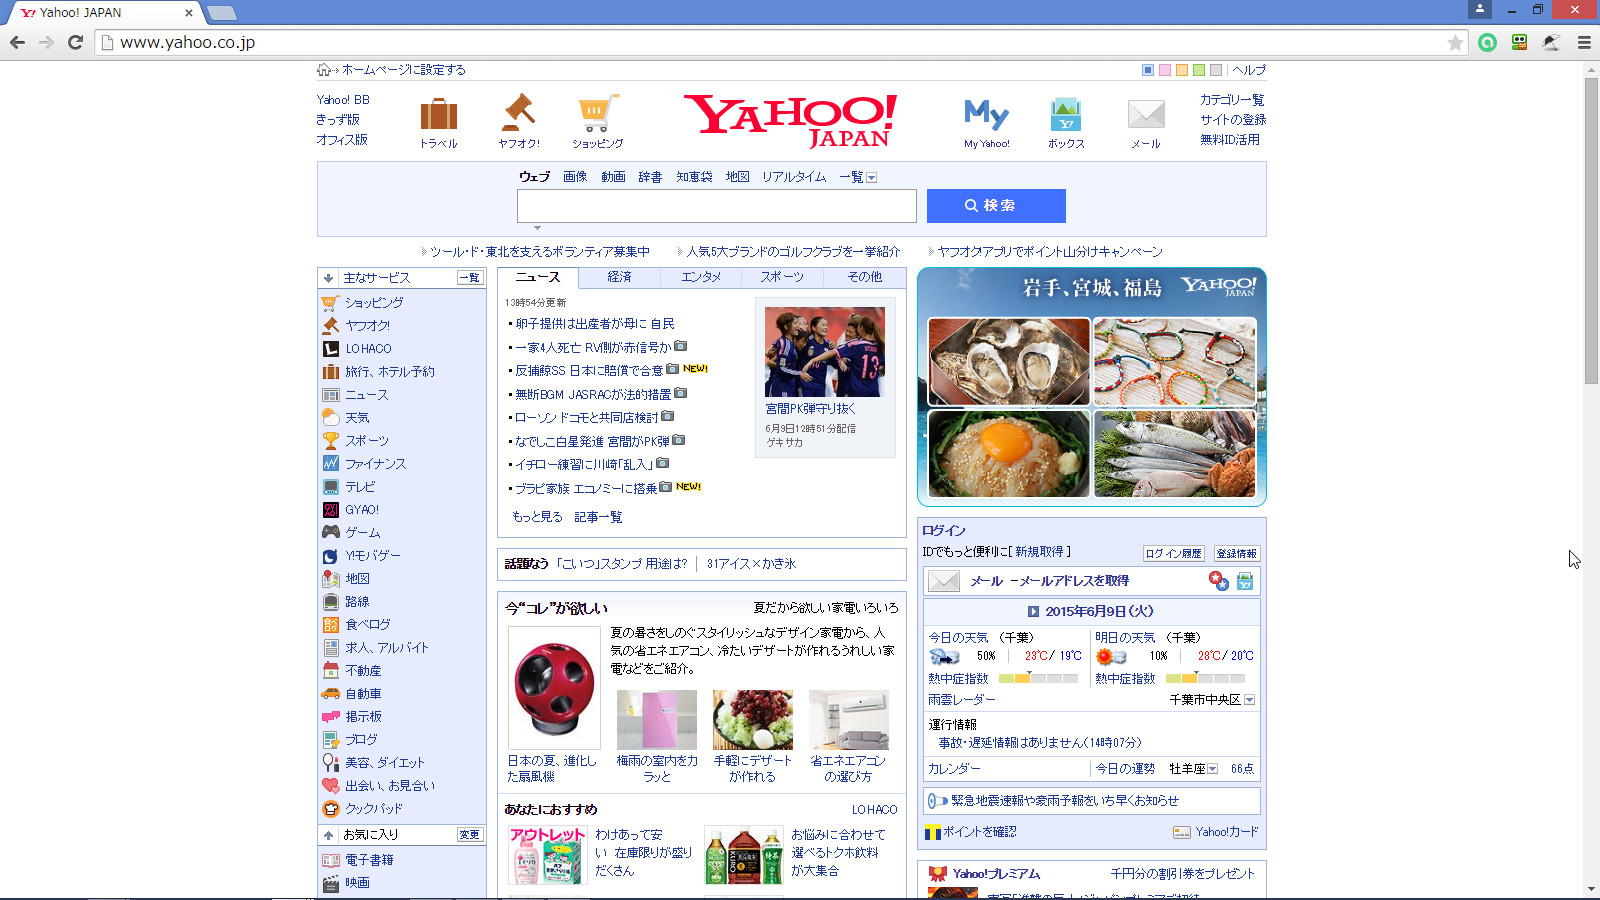Select the pink color theme swatch
The height and width of the screenshot is (900, 1600).
coord(1165,70)
